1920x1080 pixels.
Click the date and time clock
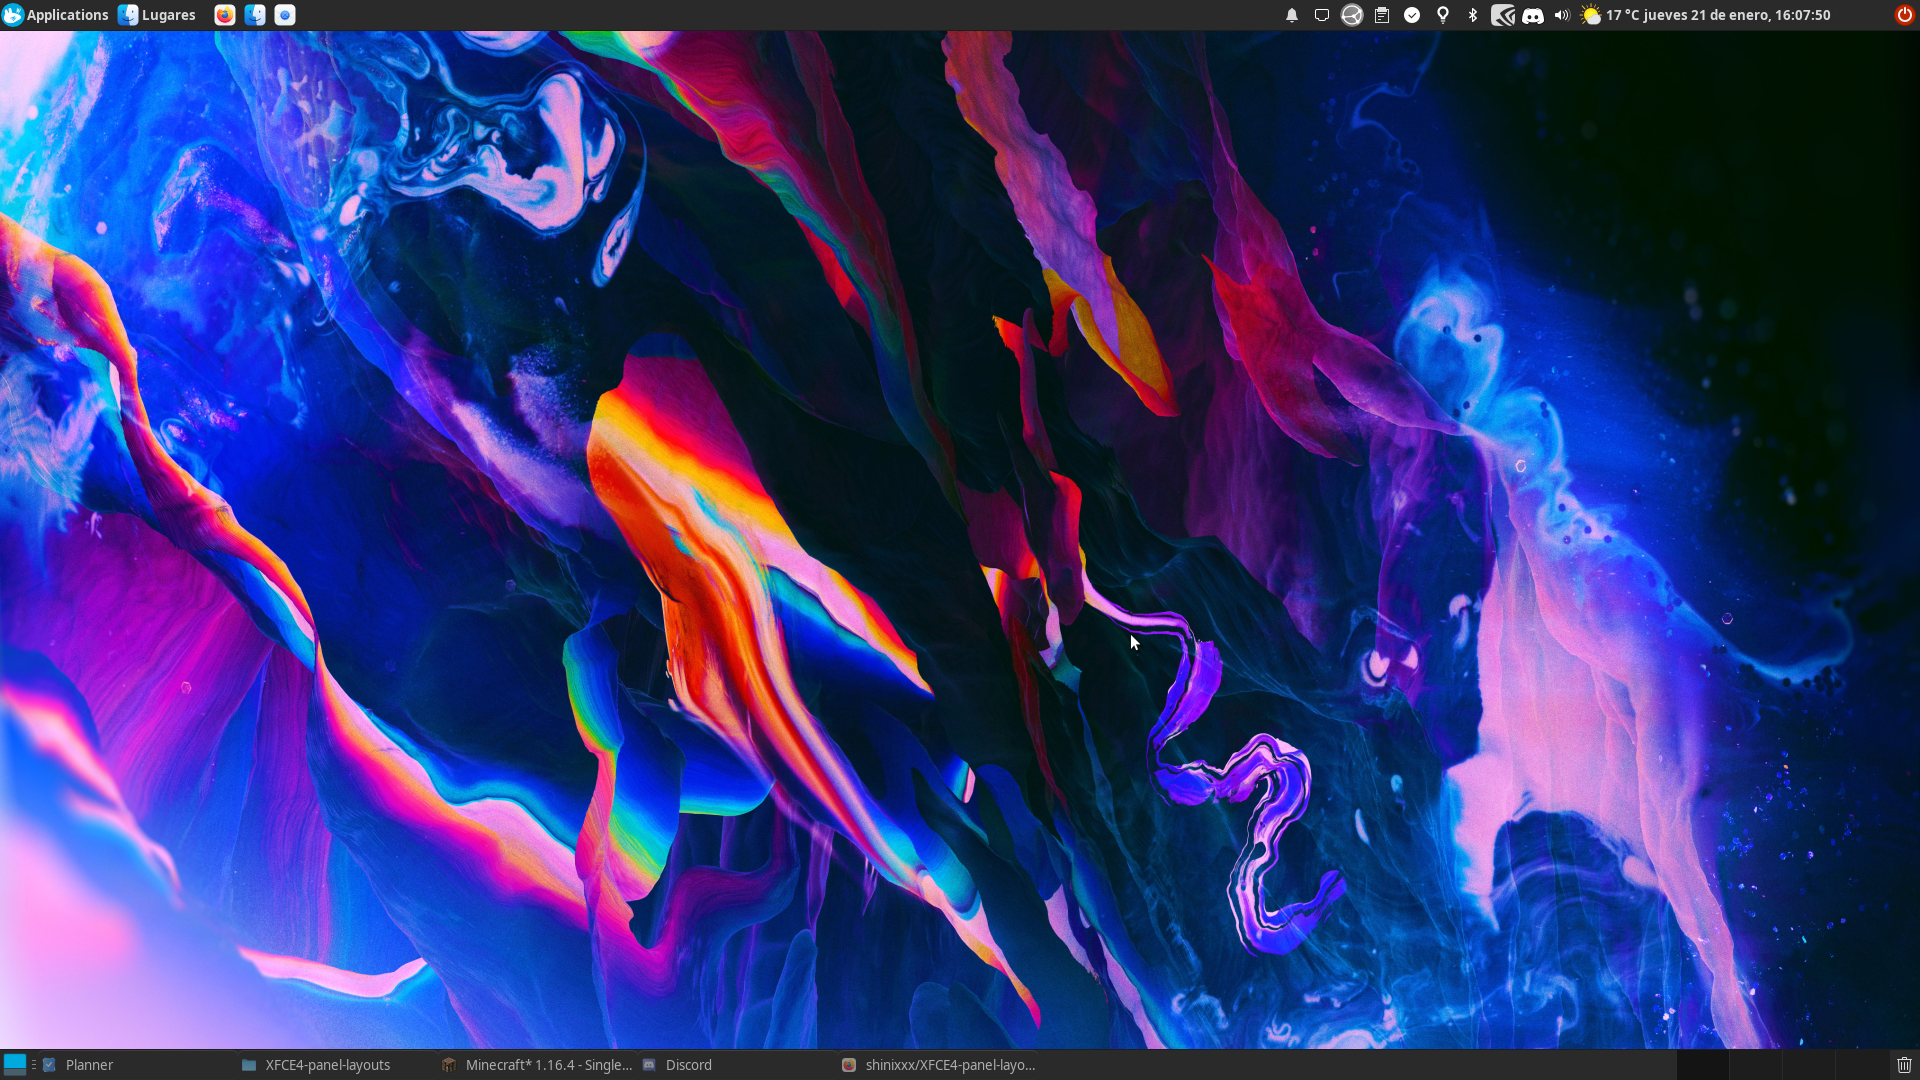[x=1738, y=15]
